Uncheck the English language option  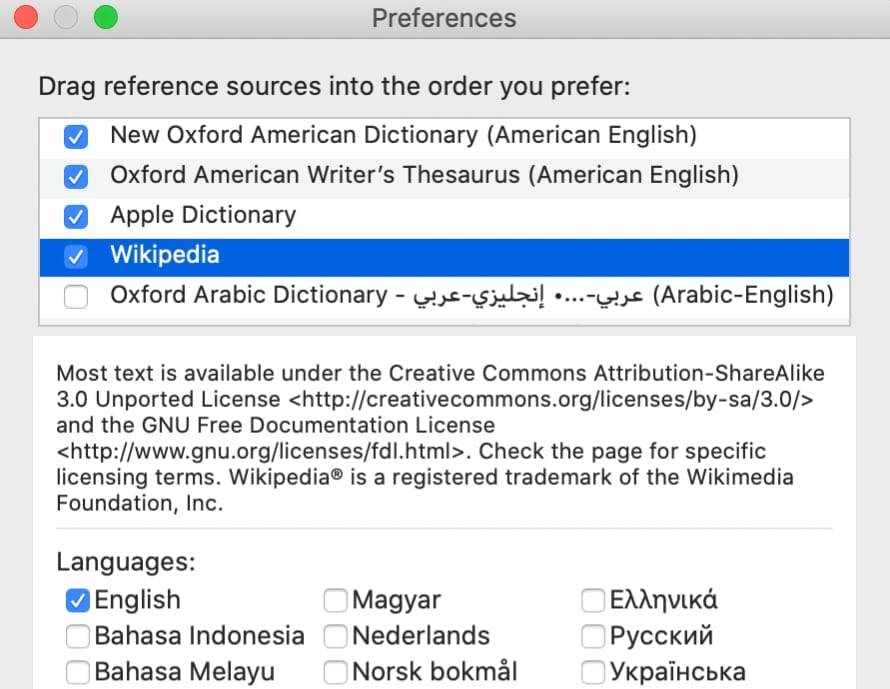point(77,600)
